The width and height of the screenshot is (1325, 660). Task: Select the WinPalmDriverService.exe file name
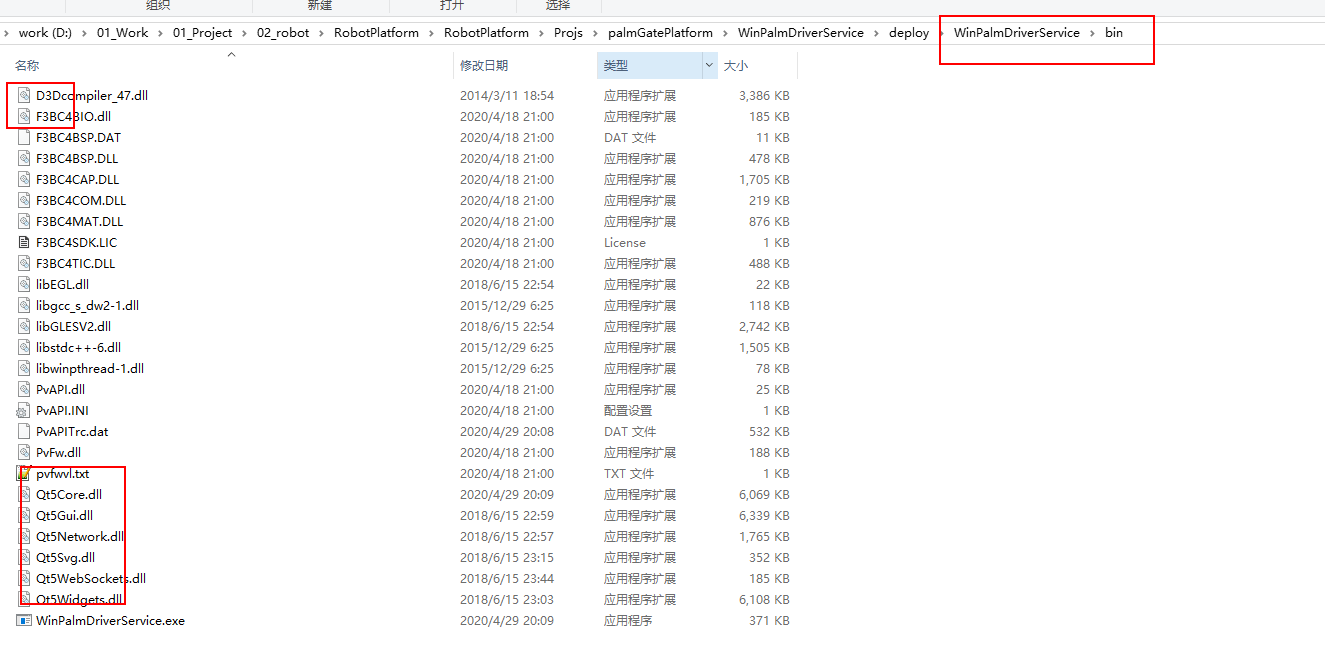click(x=110, y=620)
